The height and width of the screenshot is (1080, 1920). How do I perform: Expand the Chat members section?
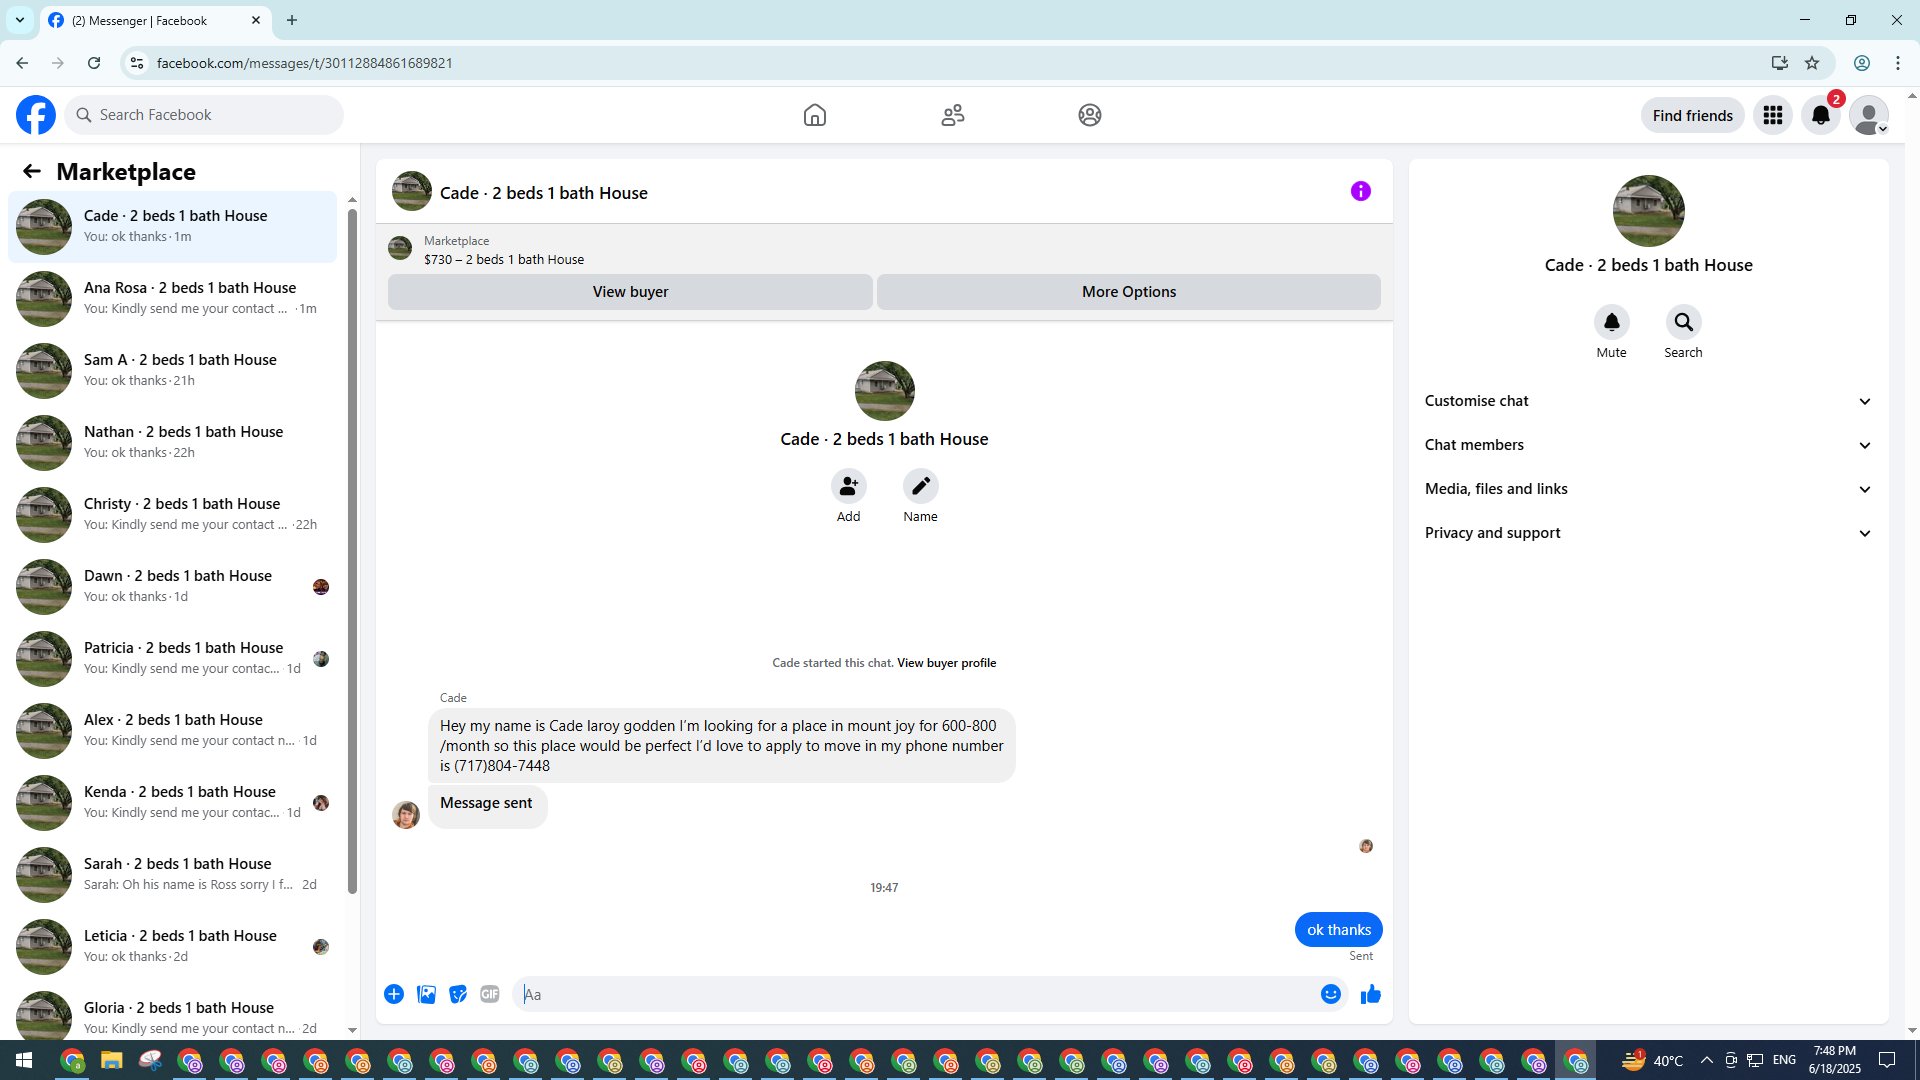(x=1649, y=445)
